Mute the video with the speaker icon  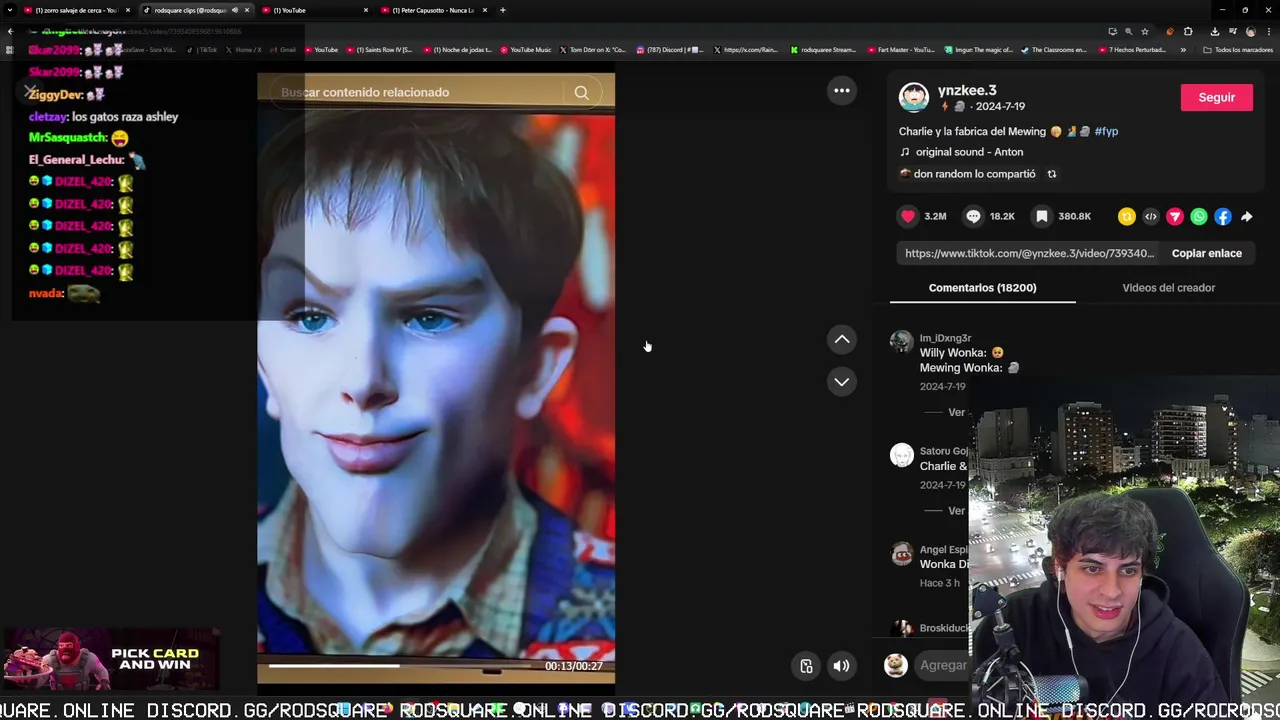coord(842,666)
